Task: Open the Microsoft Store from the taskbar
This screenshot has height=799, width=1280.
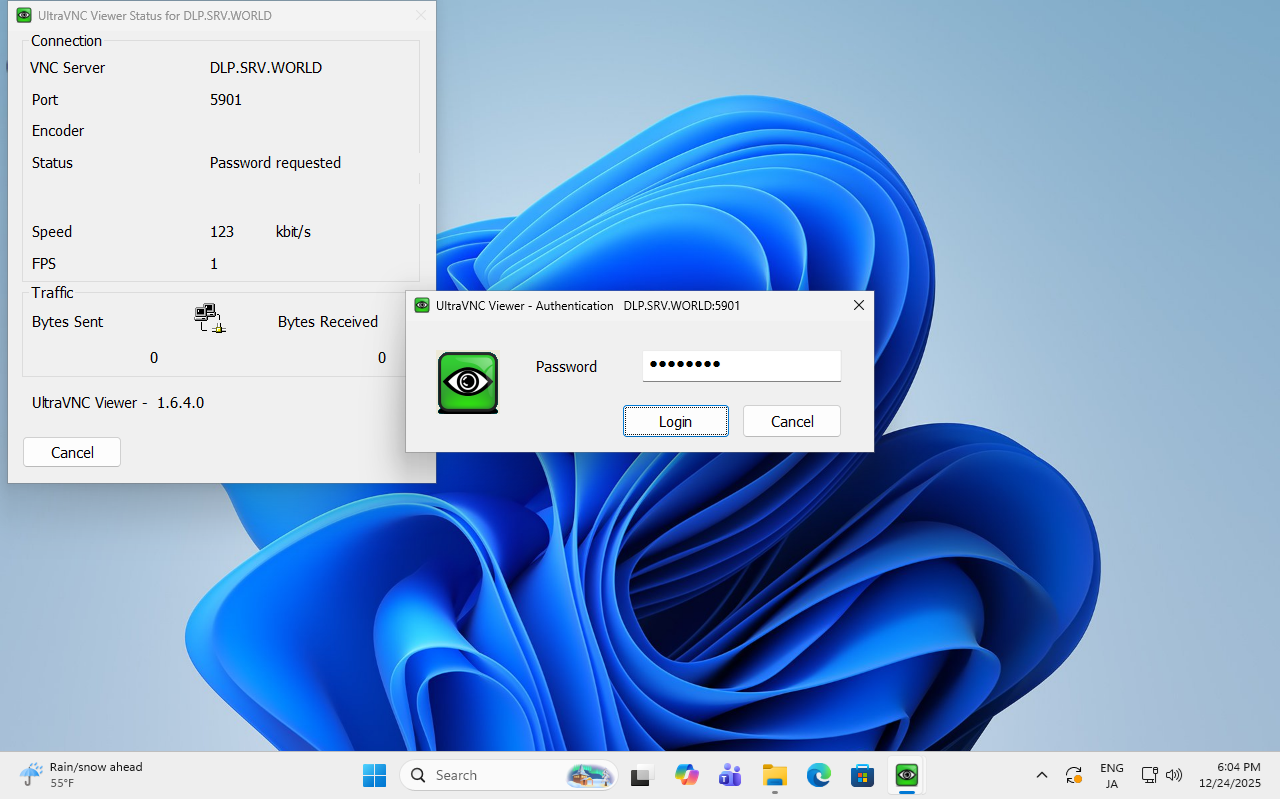Action: click(862, 775)
